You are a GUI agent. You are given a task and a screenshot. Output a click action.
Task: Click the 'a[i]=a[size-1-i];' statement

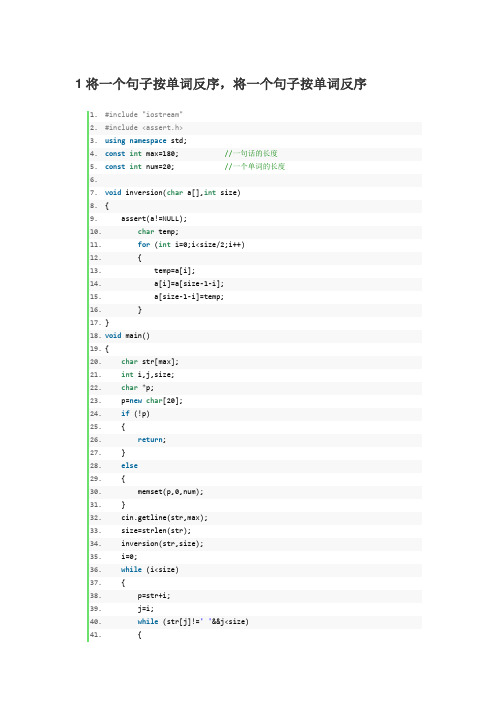click(189, 283)
